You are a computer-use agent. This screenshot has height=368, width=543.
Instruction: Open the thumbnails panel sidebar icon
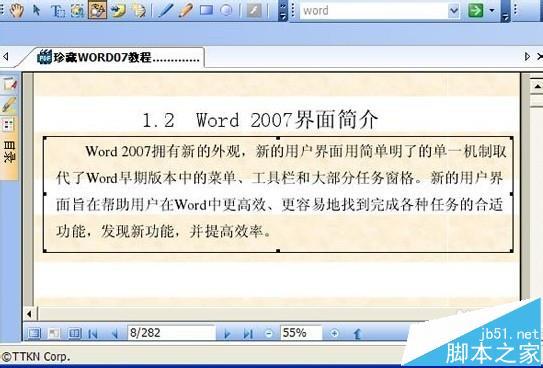[8, 125]
